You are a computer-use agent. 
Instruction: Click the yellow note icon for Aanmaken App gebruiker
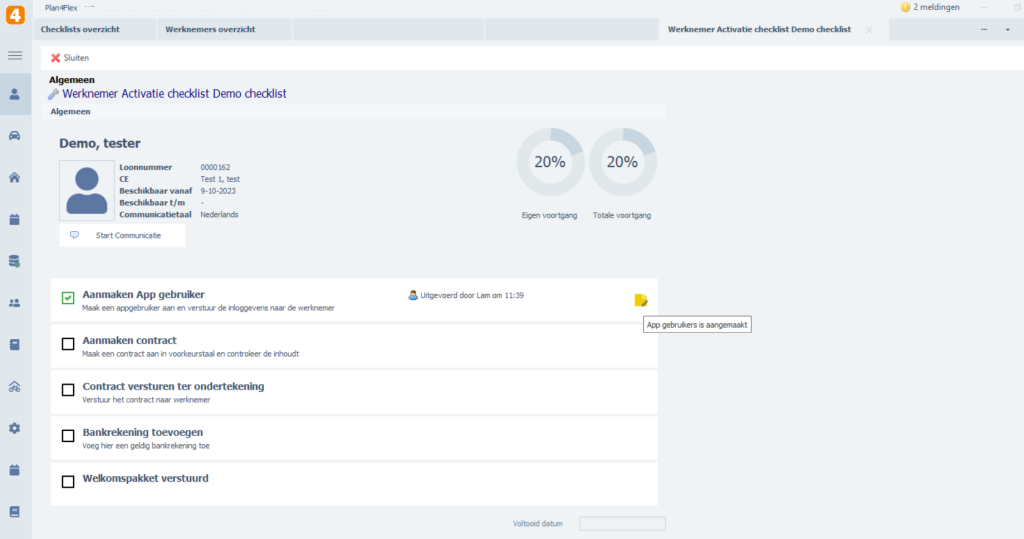tap(641, 299)
